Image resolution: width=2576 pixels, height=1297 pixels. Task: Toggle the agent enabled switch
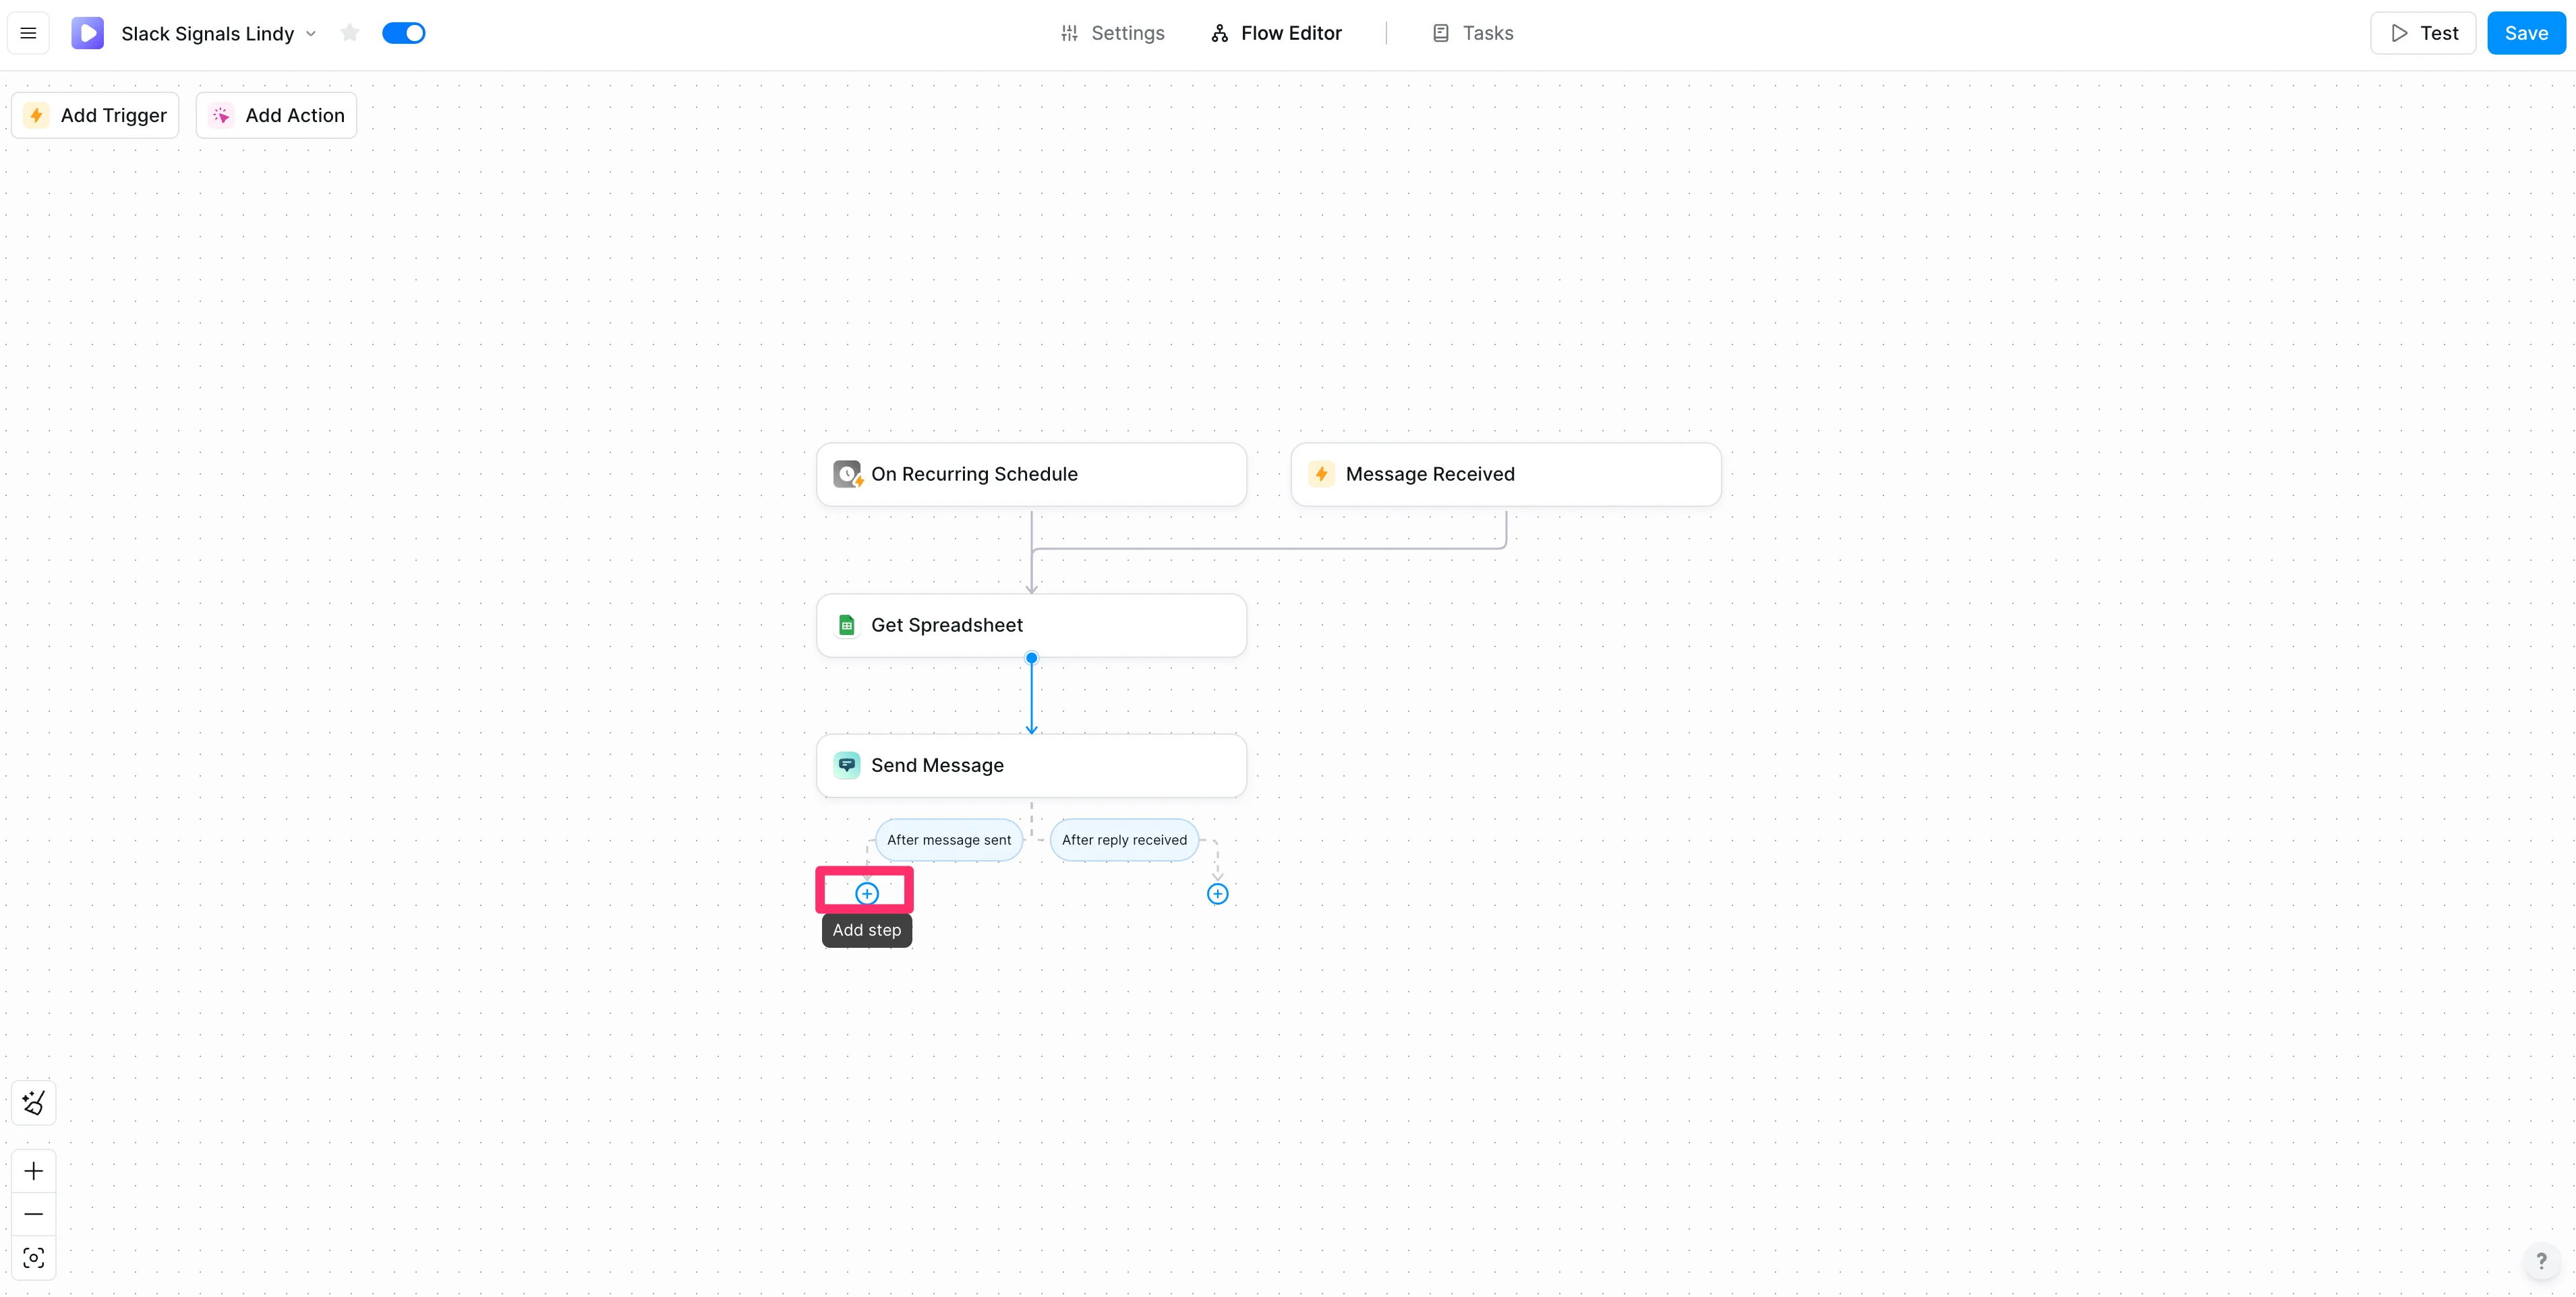[404, 33]
